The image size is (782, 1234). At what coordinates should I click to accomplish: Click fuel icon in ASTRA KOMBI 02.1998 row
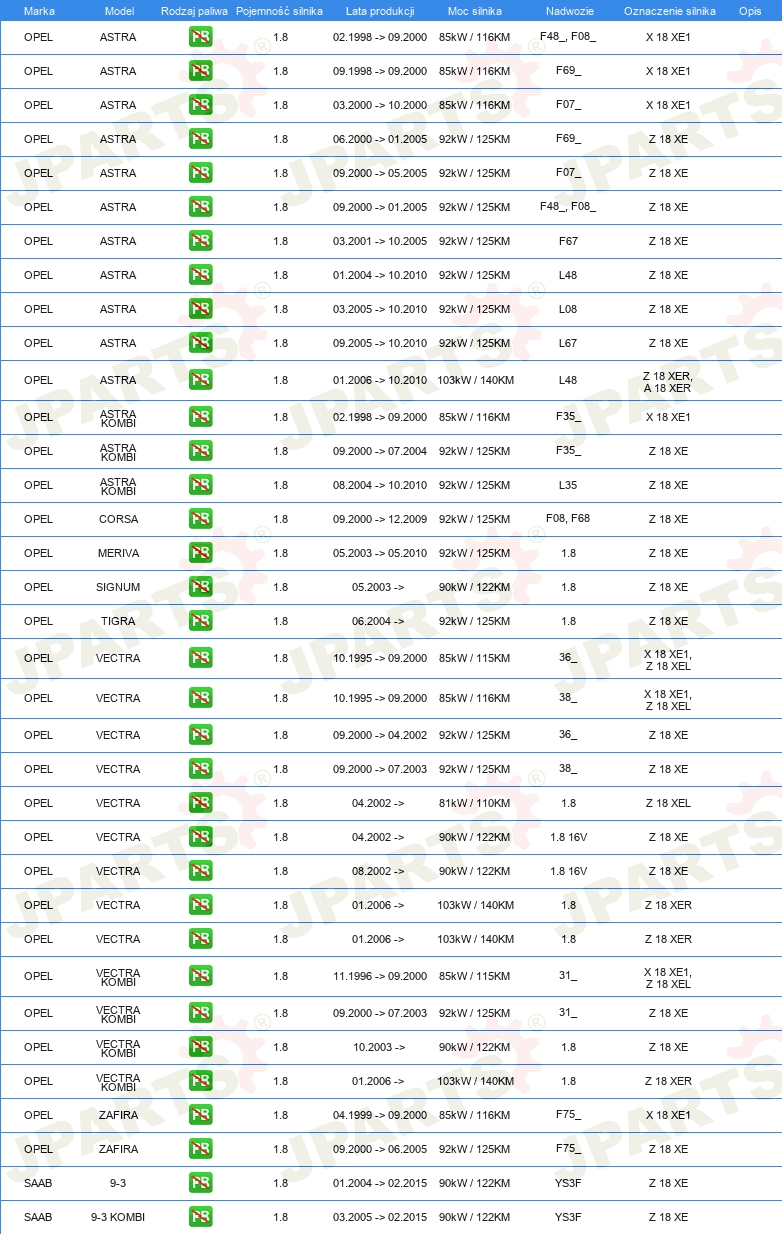tap(200, 417)
